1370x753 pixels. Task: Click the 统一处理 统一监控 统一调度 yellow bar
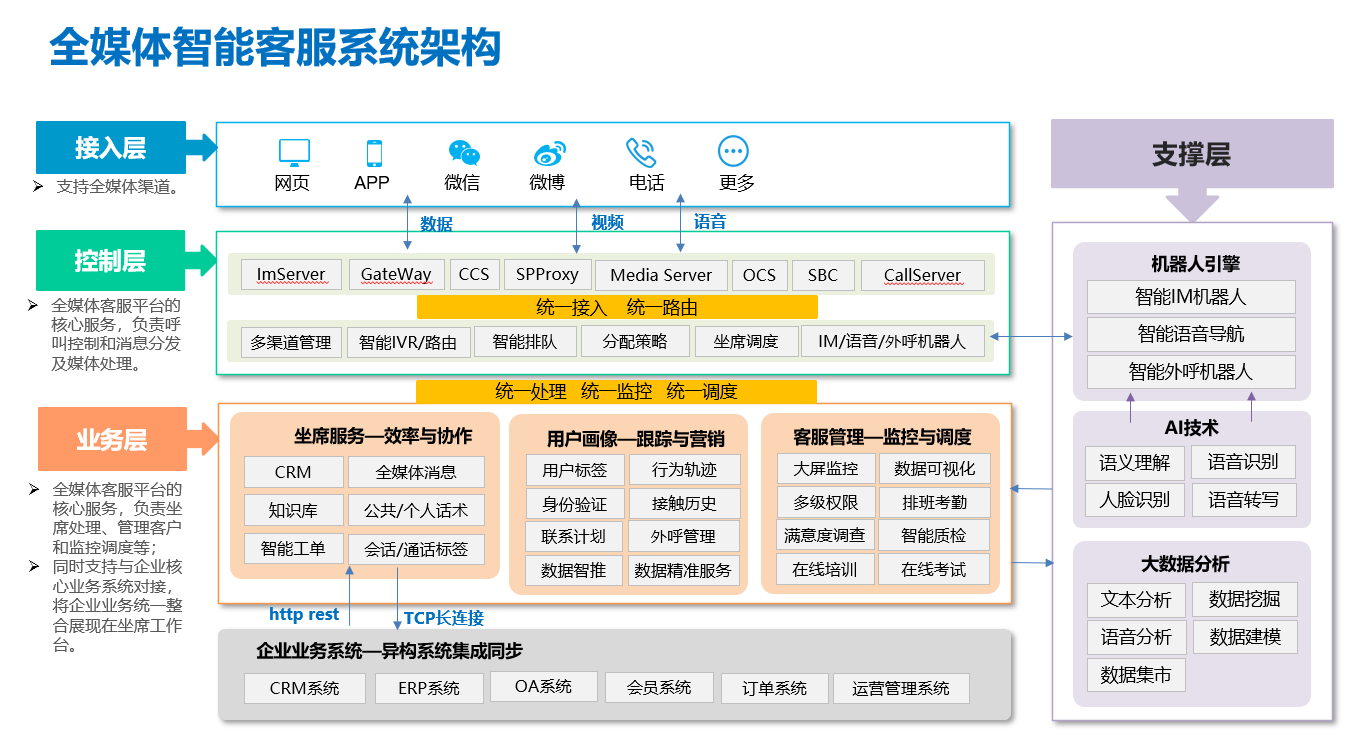[616, 391]
